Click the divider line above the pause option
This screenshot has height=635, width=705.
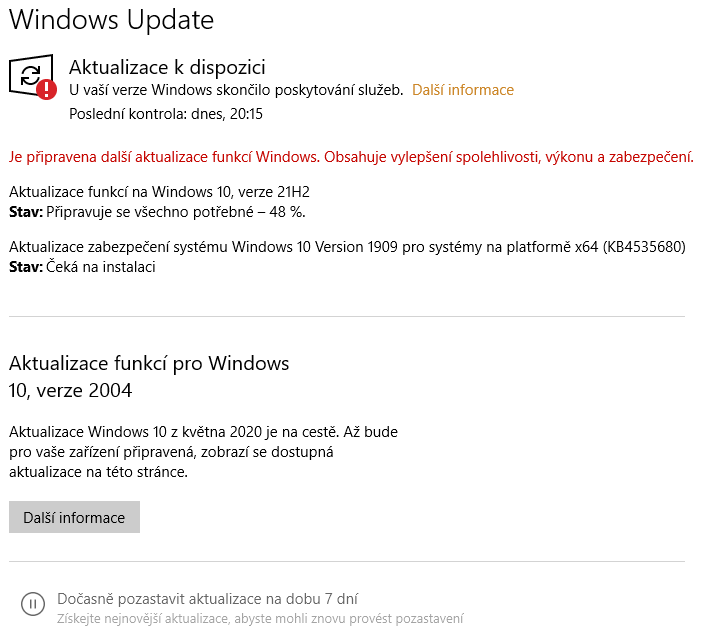[347, 562]
